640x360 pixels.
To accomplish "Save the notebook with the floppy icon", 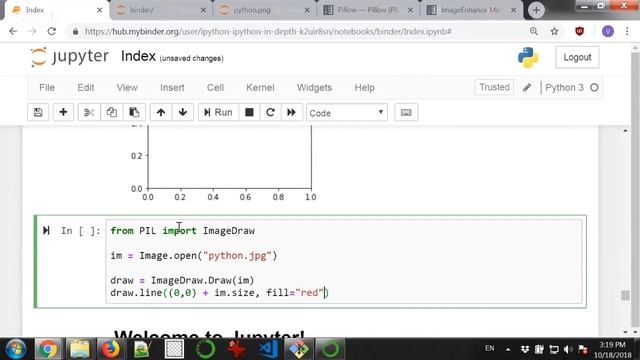I will 38,112.
